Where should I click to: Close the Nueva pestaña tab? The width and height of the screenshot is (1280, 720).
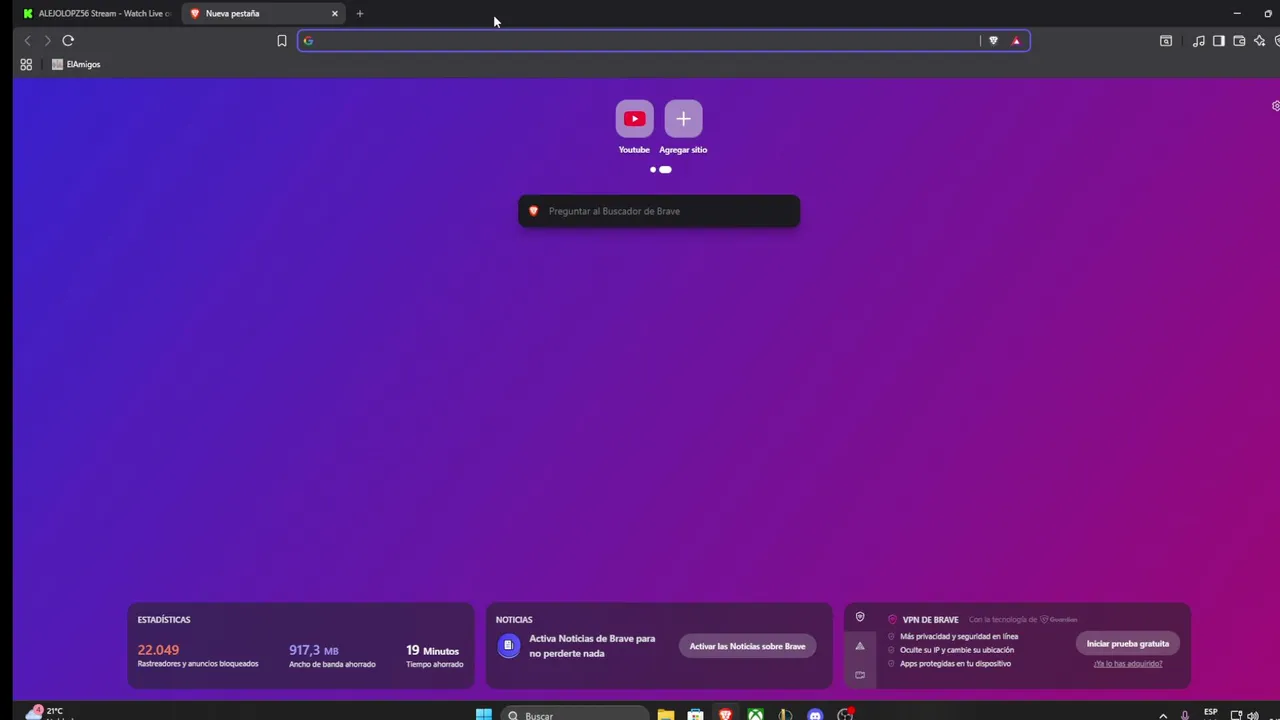click(335, 14)
